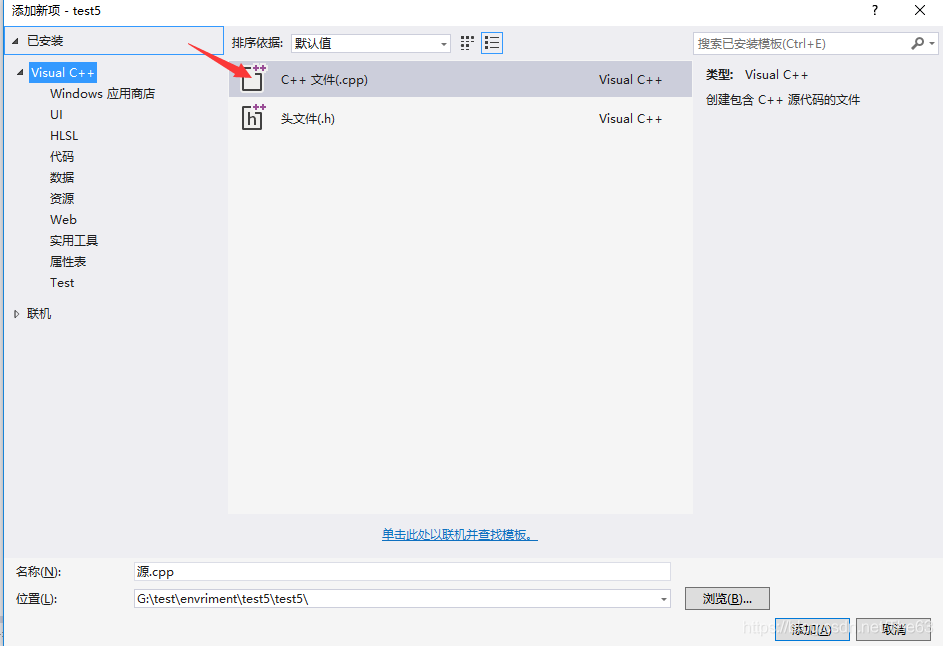Switch to medium icons list view

click(x=492, y=43)
